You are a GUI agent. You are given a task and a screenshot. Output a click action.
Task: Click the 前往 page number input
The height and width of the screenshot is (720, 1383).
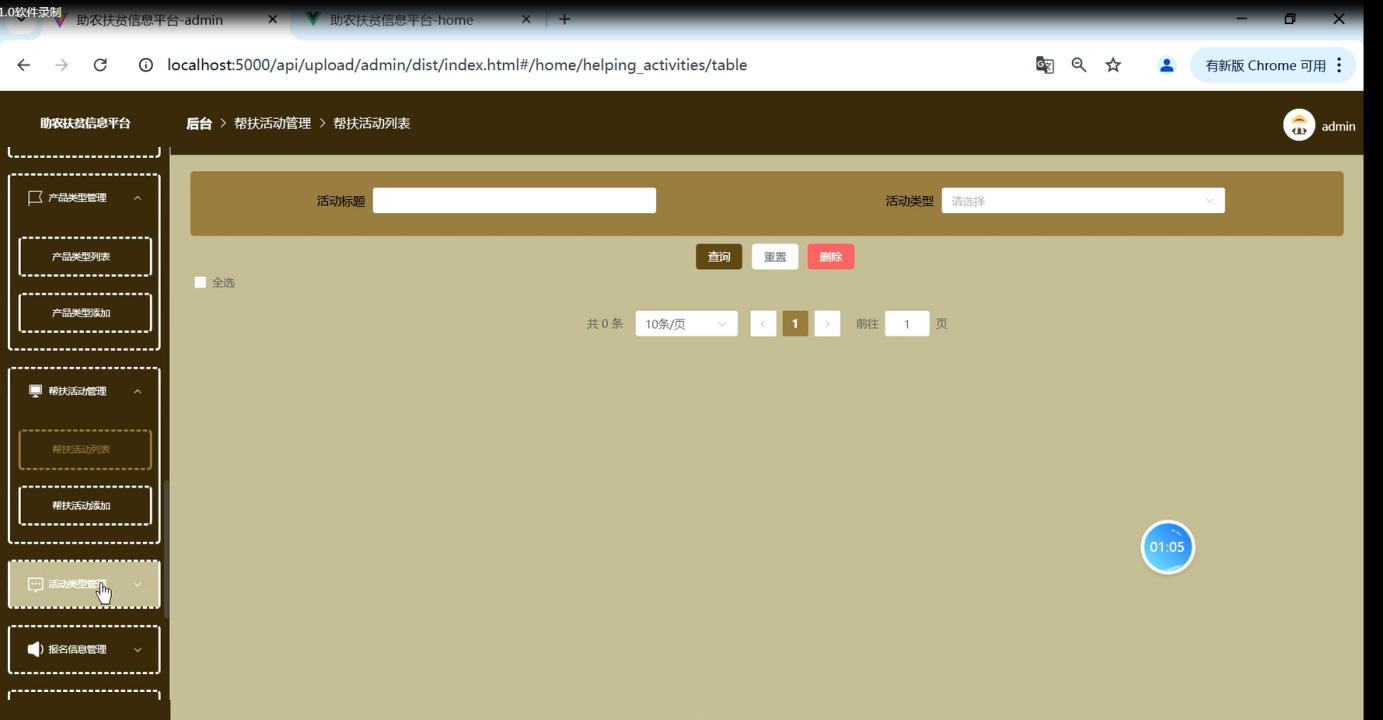pyautogui.click(x=907, y=324)
